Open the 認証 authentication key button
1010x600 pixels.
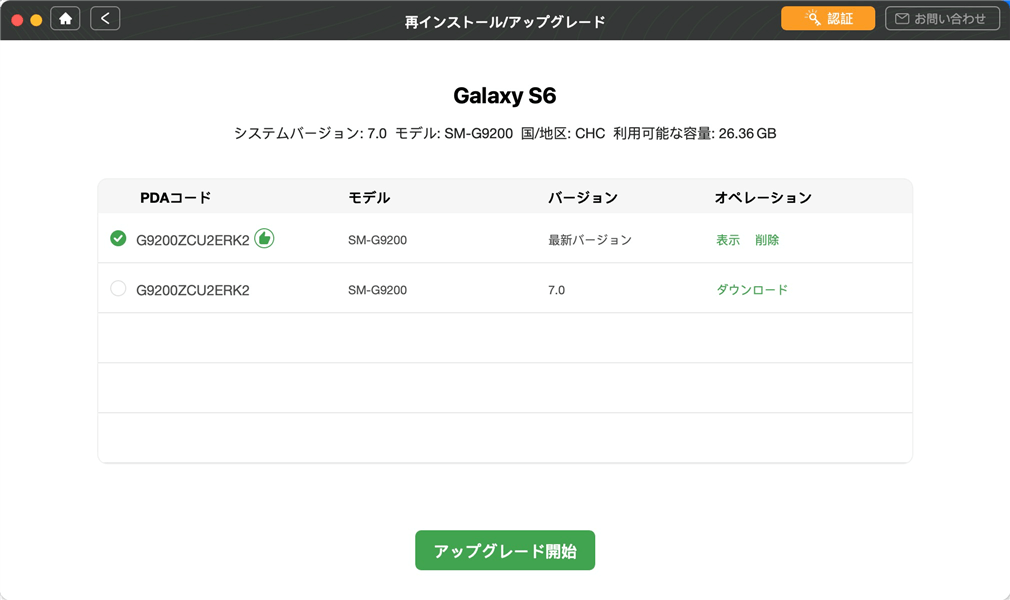(x=827, y=18)
